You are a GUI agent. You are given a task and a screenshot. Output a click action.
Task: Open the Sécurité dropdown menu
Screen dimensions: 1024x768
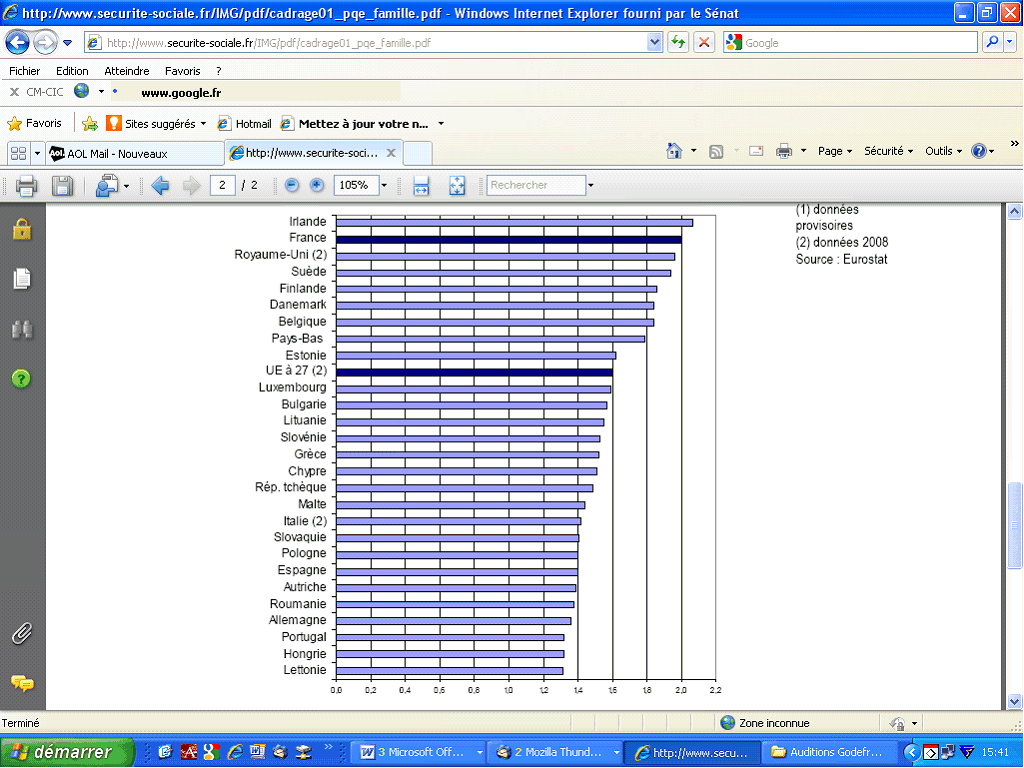[x=888, y=151]
